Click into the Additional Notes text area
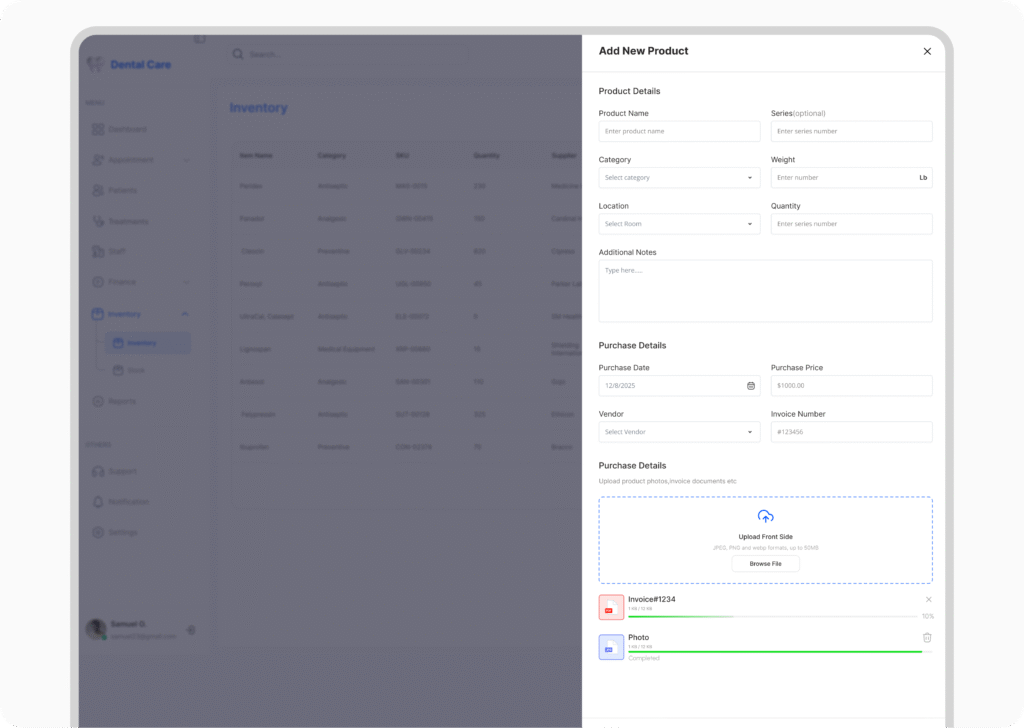Viewport: 1024px width, 728px height. (765, 291)
